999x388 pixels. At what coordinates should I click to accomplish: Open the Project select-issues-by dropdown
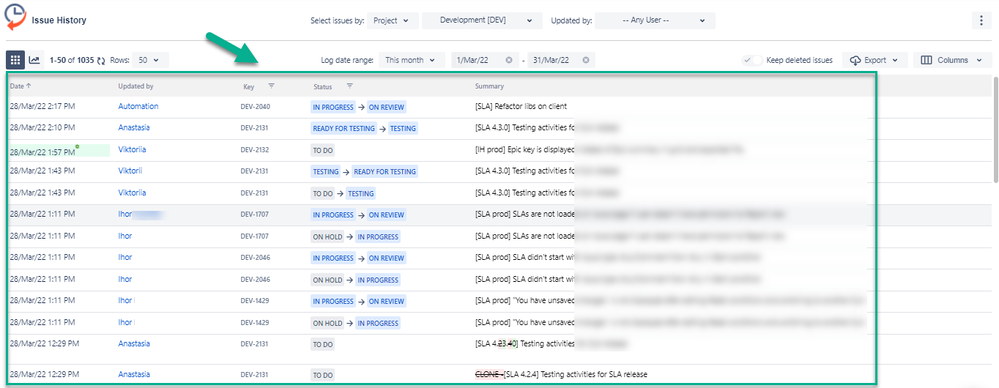[x=392, y=20]
